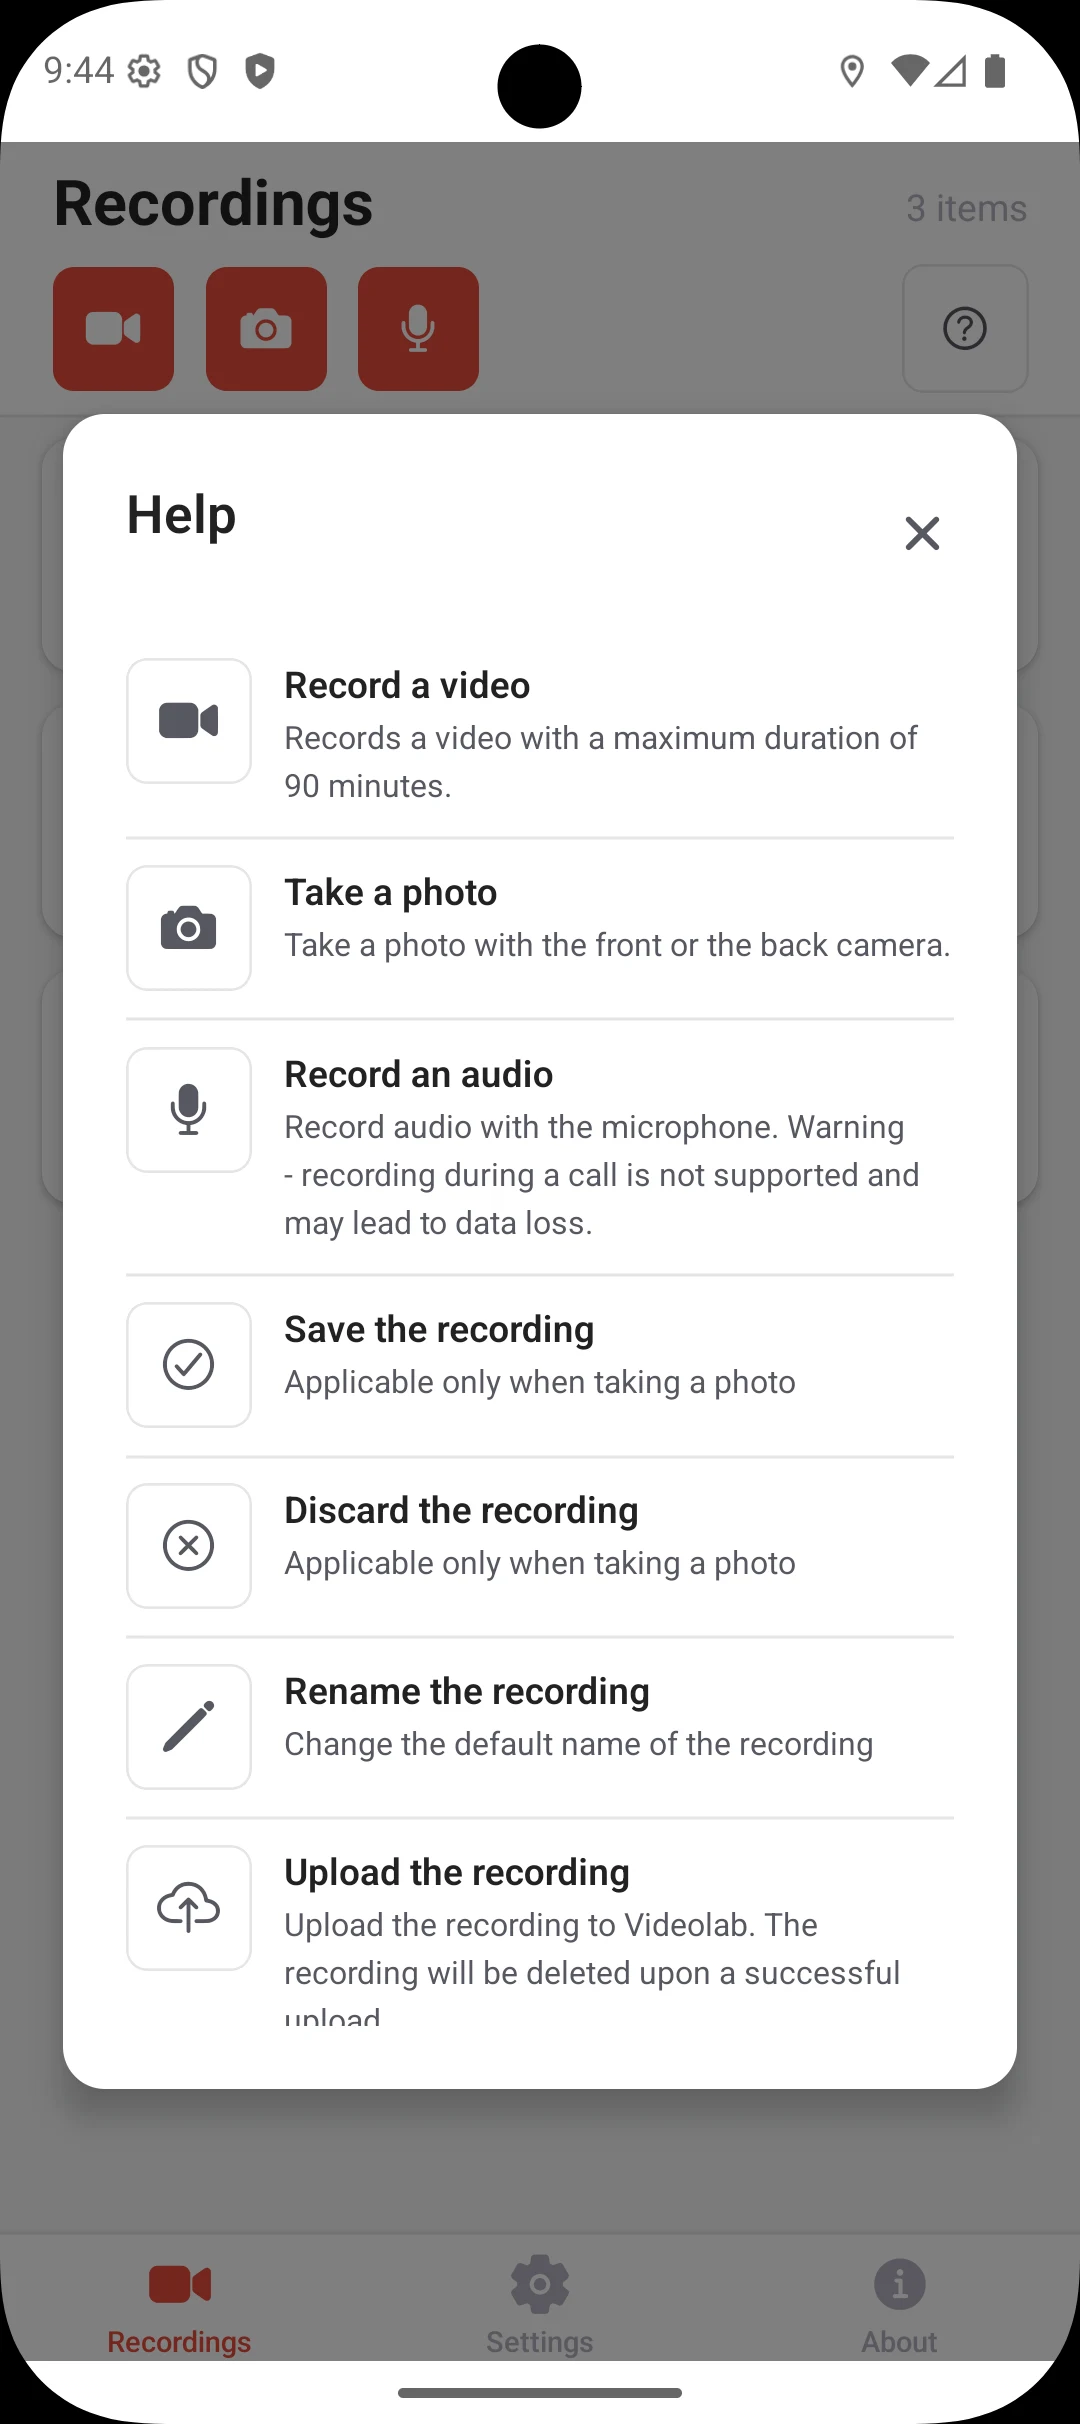Click the audio recording warning description

[x=602, y=1175]
